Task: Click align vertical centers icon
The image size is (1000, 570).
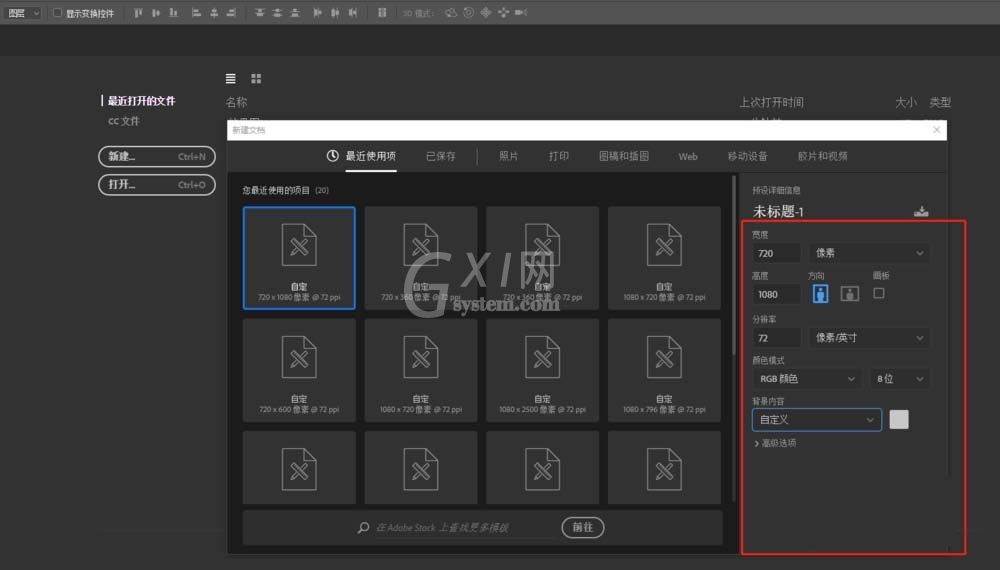Action: [x=156, y=13]
